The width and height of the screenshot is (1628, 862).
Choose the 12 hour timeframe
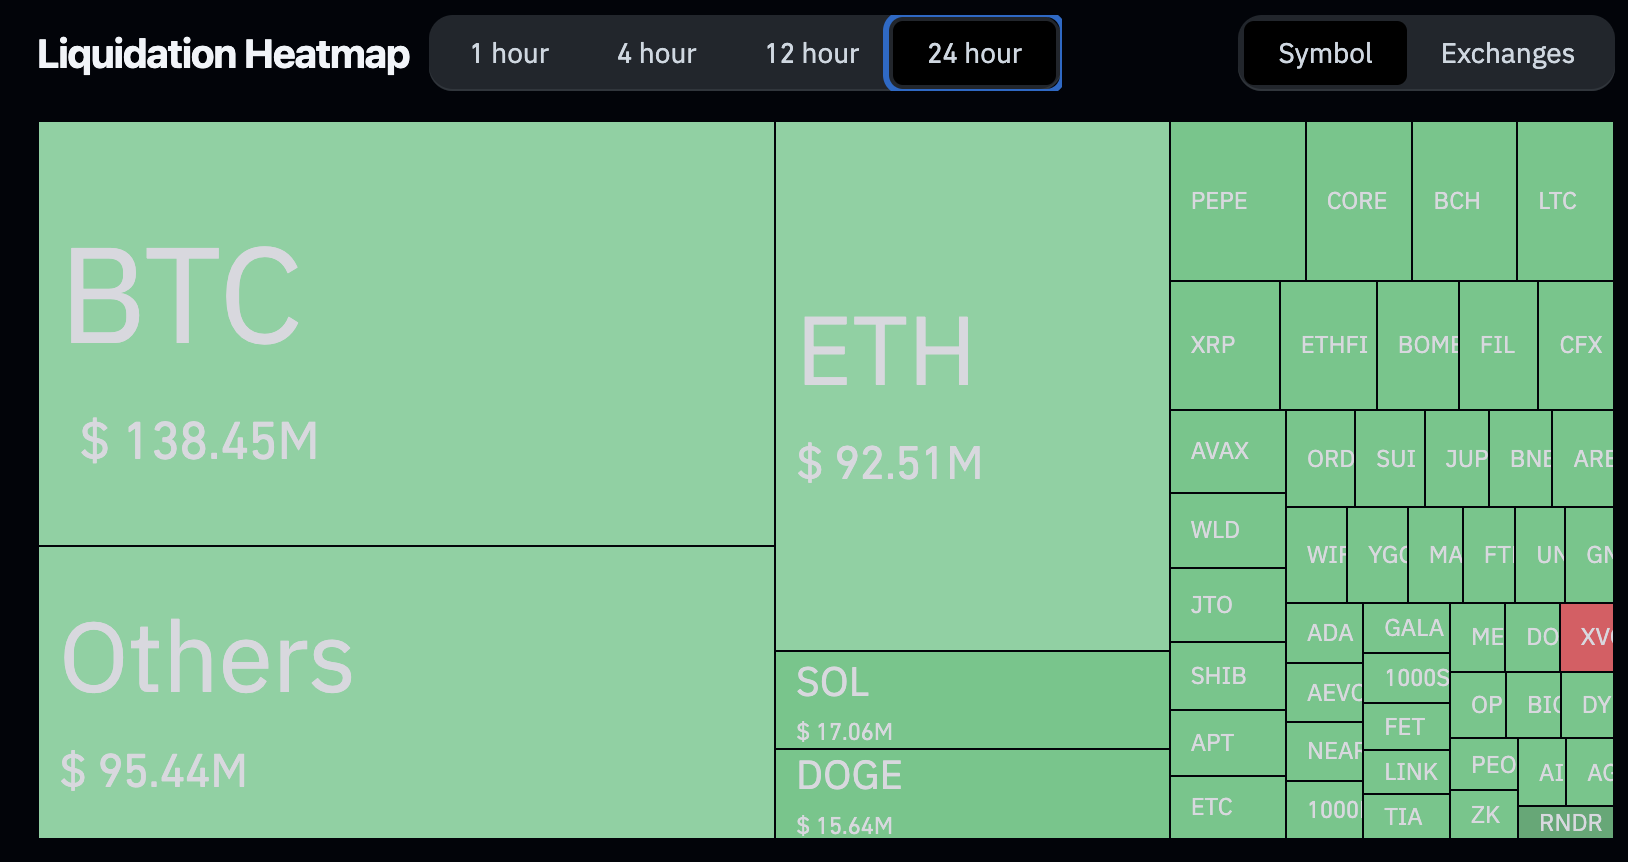tap(811, 54)
